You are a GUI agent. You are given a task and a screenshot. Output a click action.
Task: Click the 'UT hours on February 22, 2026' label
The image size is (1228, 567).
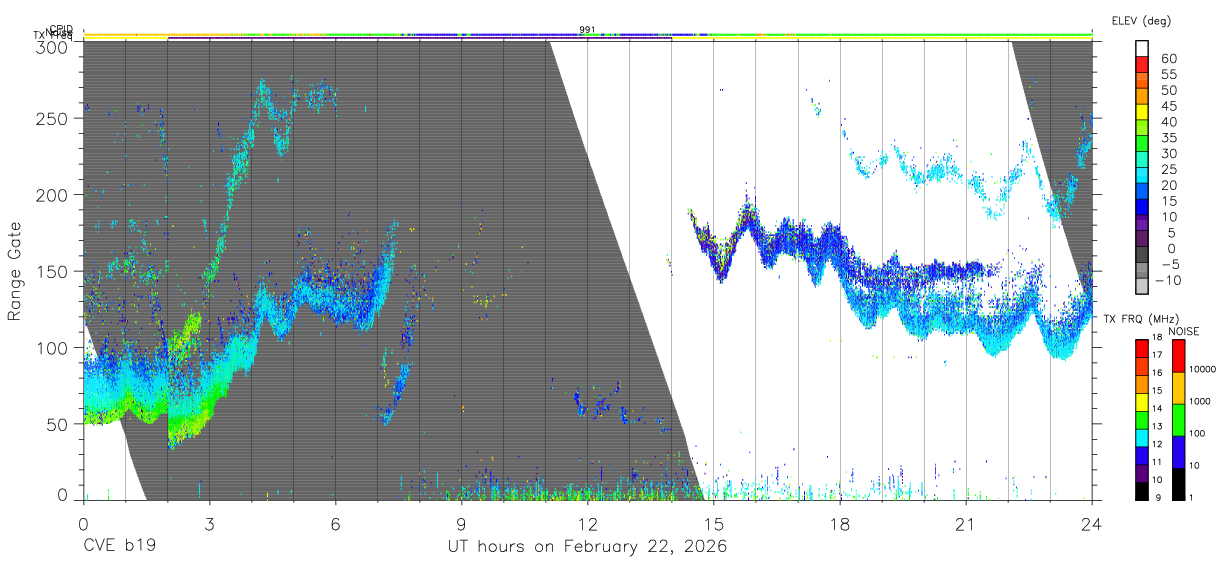pos(587,547)
